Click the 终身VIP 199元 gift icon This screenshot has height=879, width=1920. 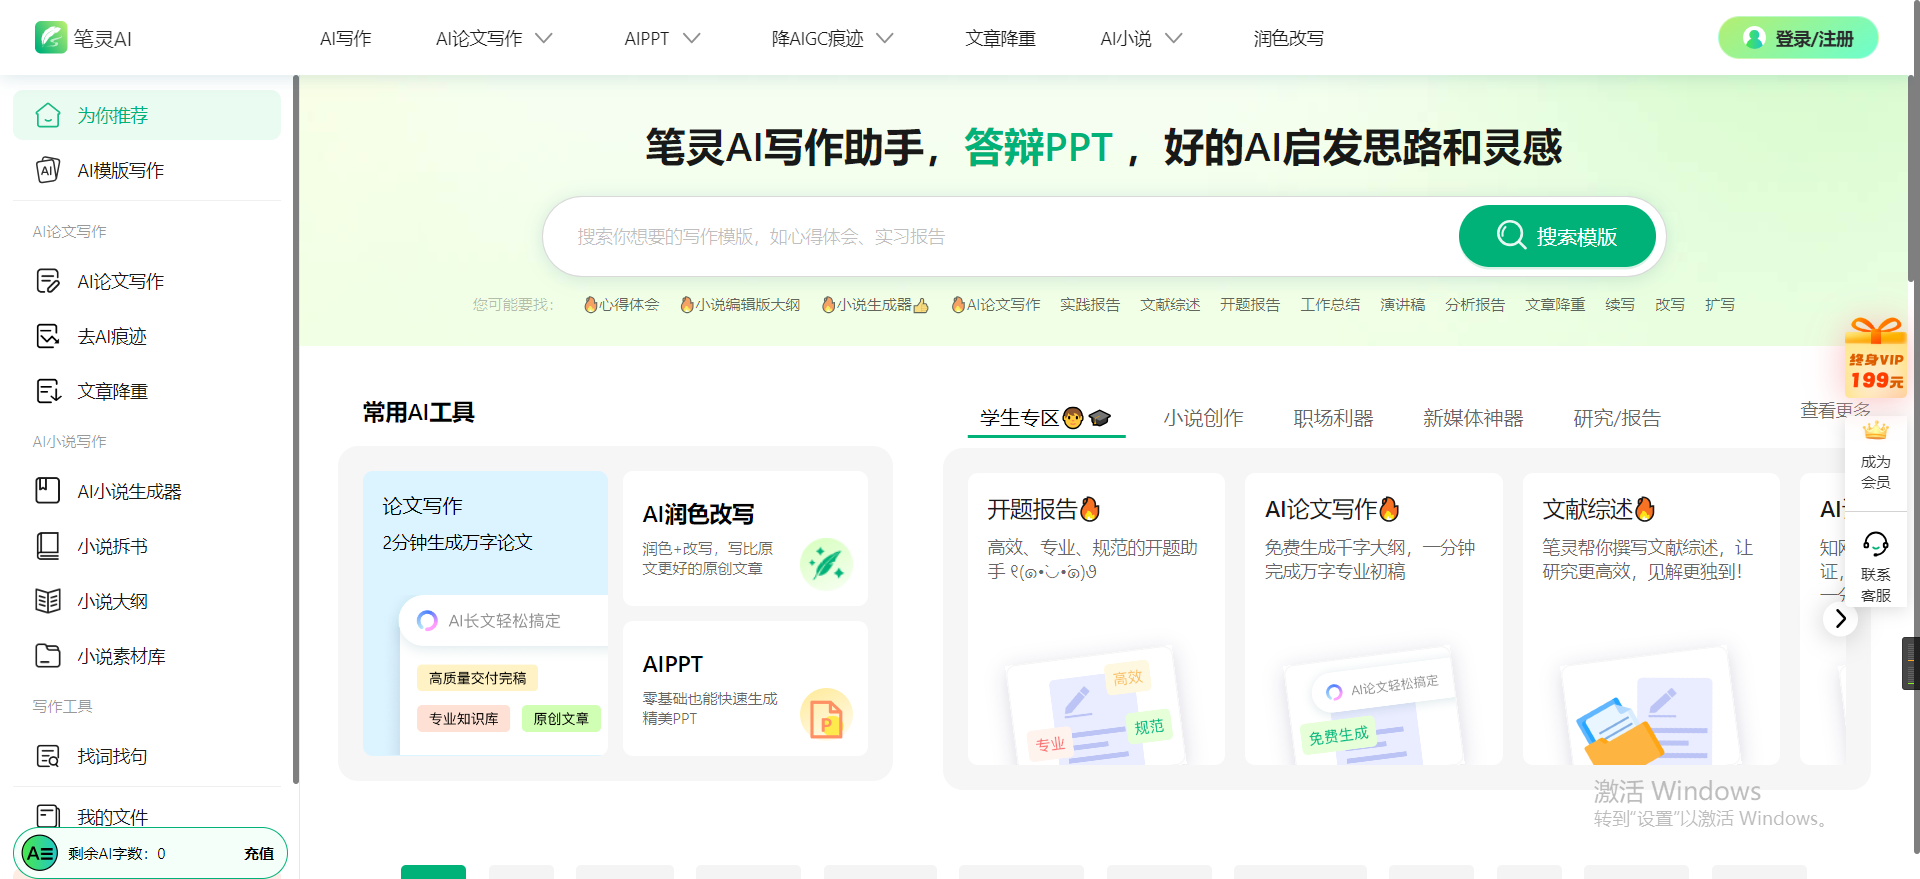pyautogui.click(x=1876, y=356)
